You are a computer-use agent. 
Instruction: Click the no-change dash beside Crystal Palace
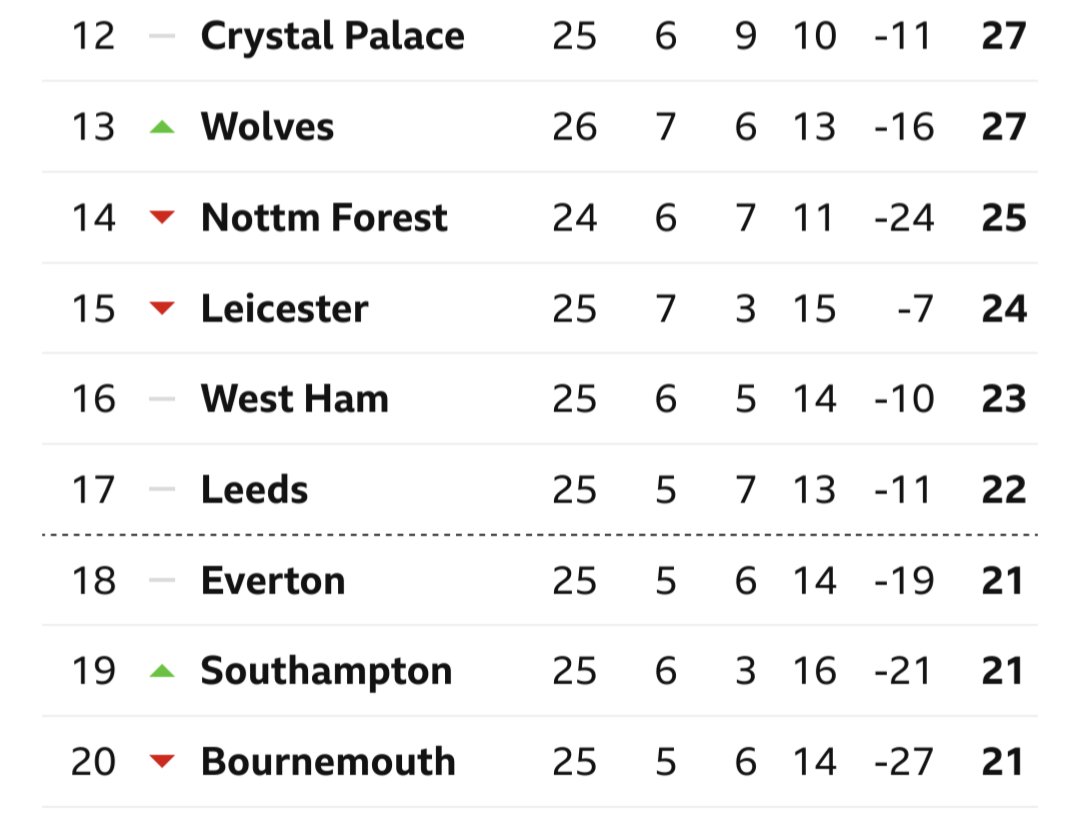pos(162,36)
